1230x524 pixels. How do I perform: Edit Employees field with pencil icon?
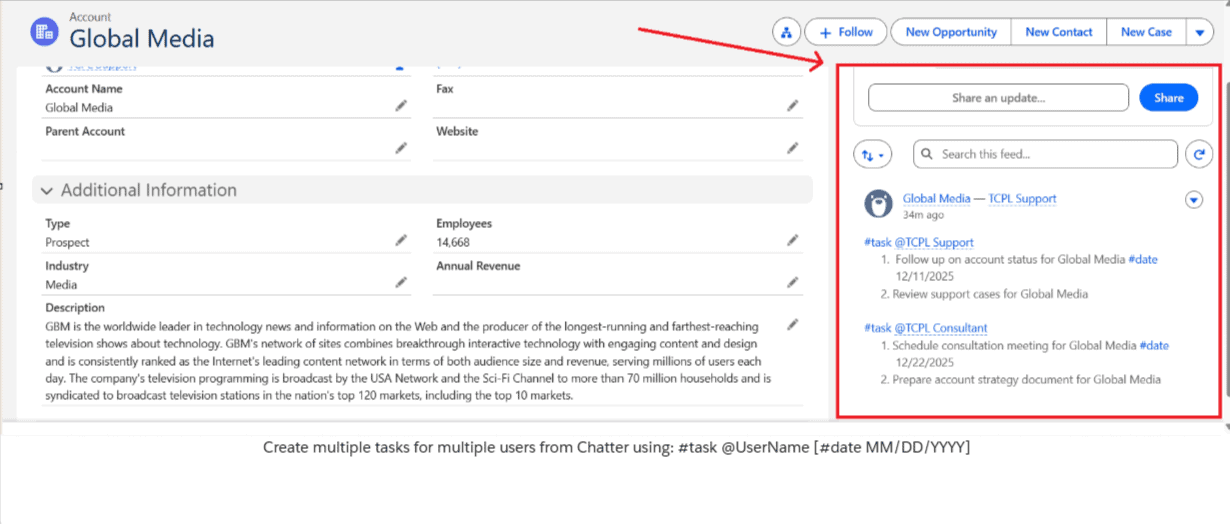(792, 241)
